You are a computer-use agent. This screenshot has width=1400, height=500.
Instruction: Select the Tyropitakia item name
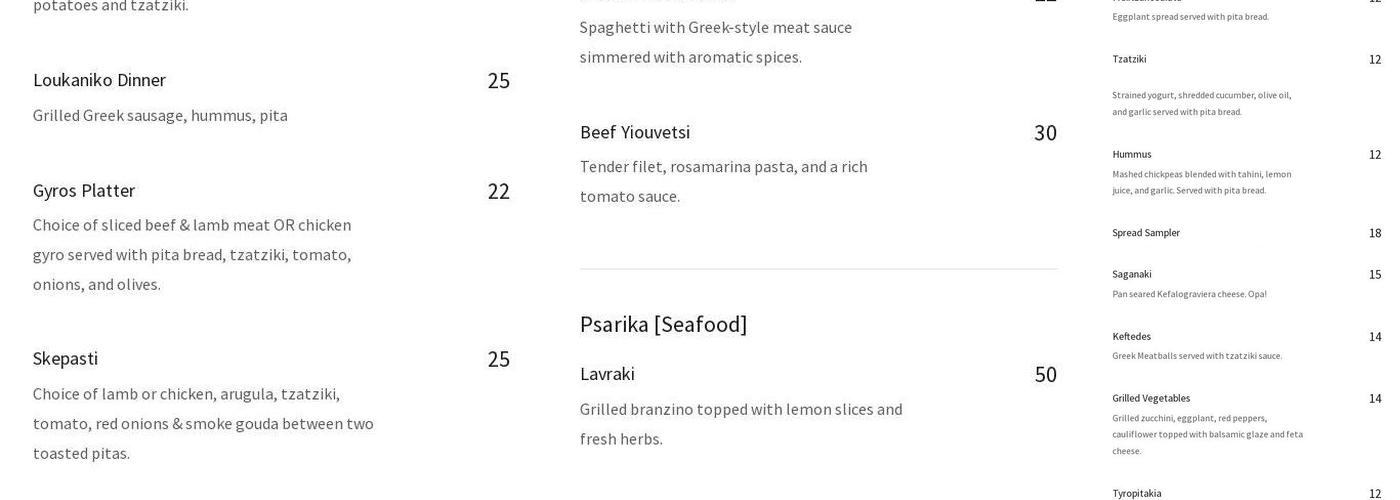click(1136, 493)
